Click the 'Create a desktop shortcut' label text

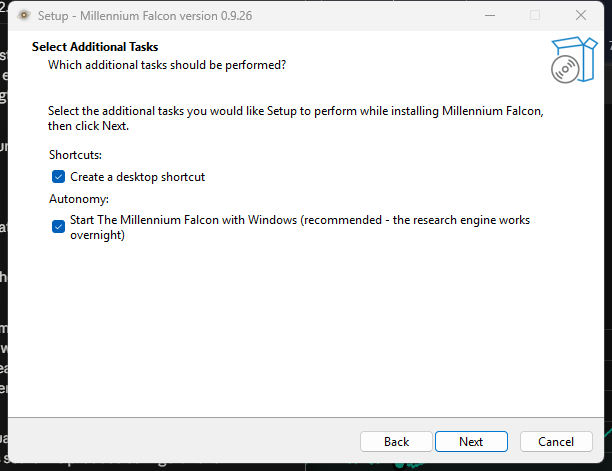point(137,177)
